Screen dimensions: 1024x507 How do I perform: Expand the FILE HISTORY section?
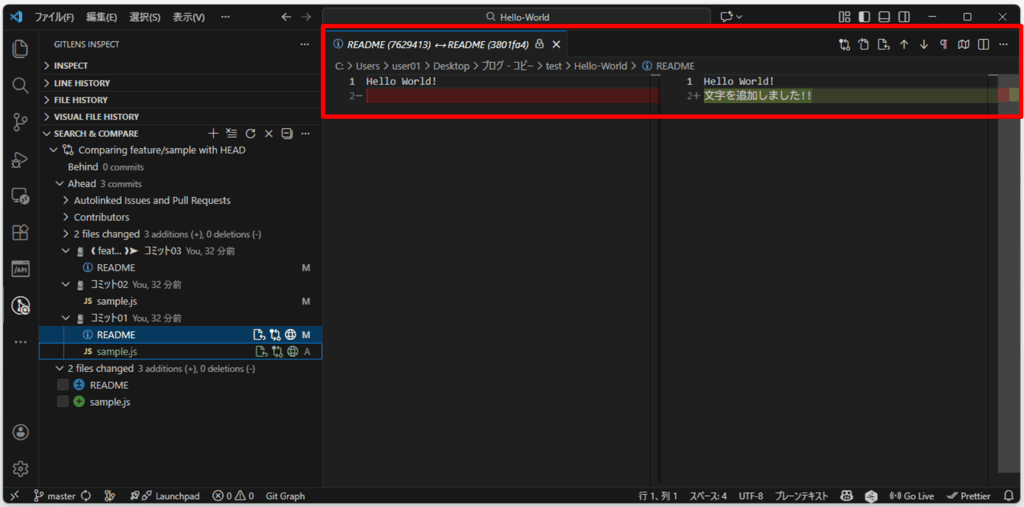180,100
